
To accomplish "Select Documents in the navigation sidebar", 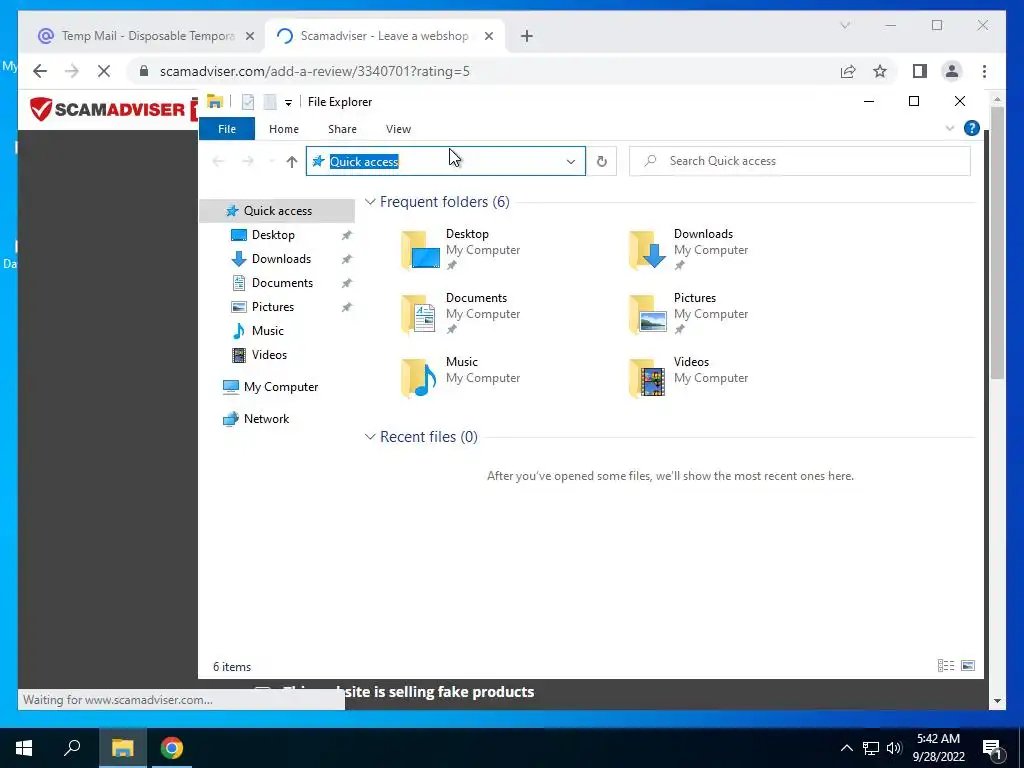I will click(282, 283).
